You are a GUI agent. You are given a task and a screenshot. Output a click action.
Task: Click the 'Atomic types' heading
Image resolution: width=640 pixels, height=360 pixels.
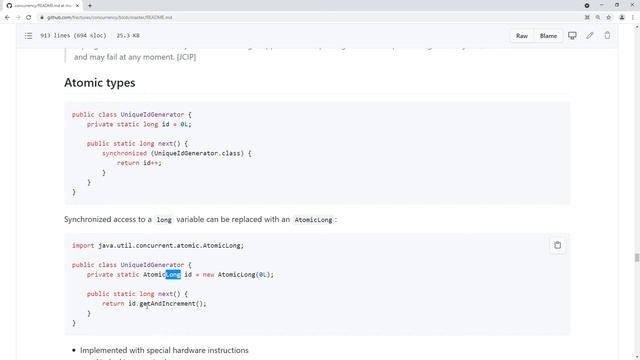coord(100,83)
